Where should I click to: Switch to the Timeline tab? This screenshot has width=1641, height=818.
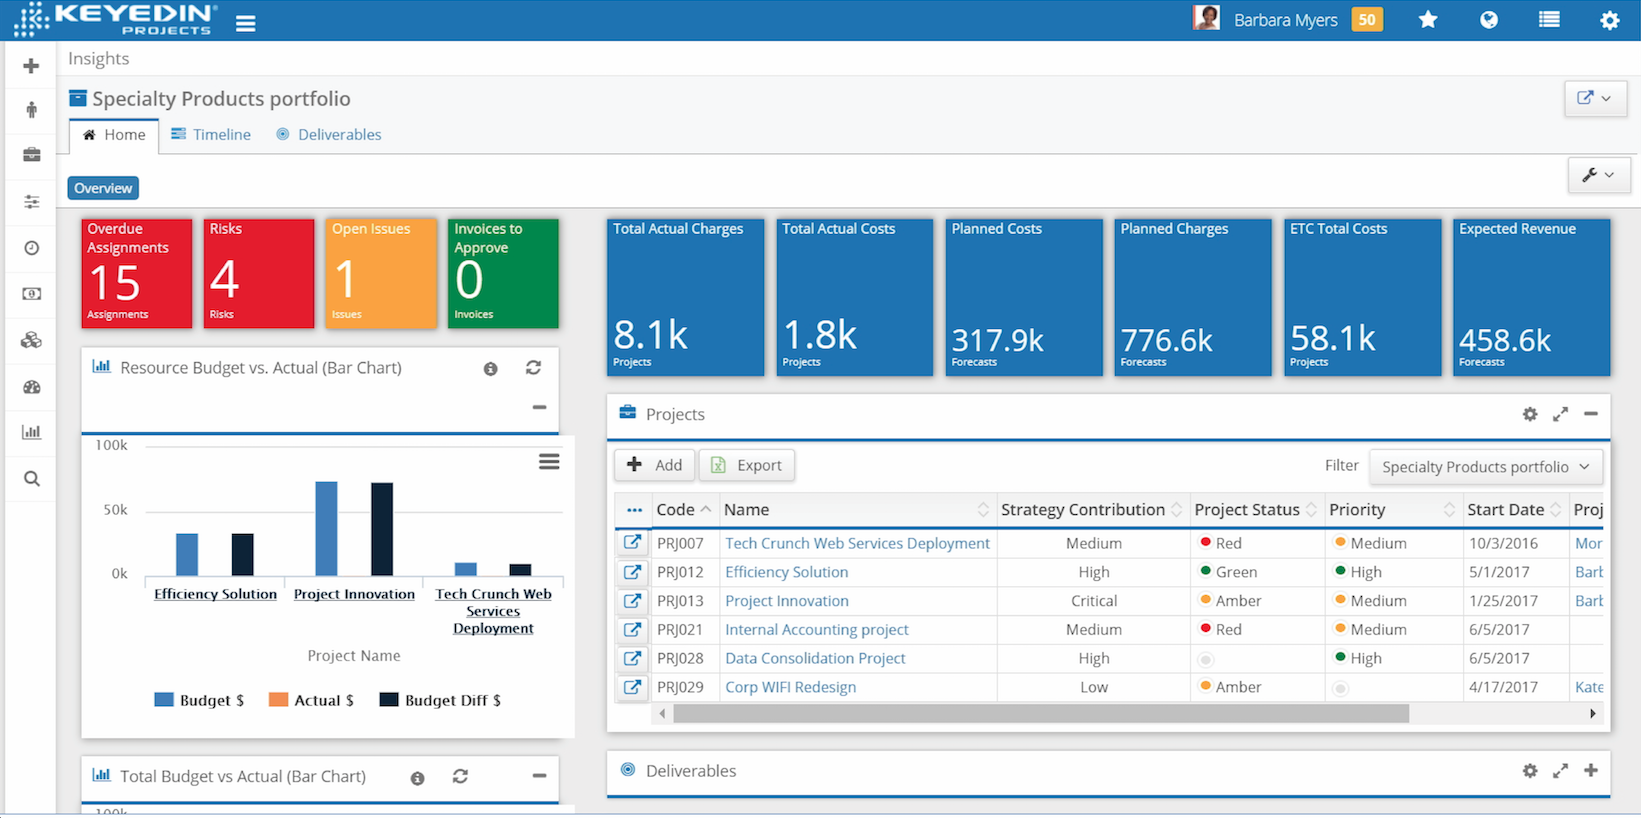pyautogui.click(x=211, y=135)
